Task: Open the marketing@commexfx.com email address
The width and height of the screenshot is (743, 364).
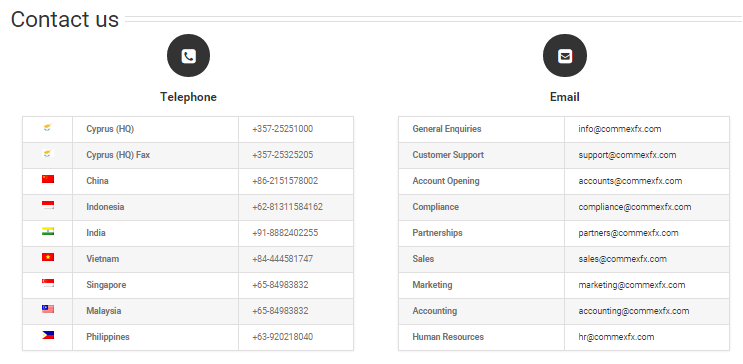Action: pos(631,285)
